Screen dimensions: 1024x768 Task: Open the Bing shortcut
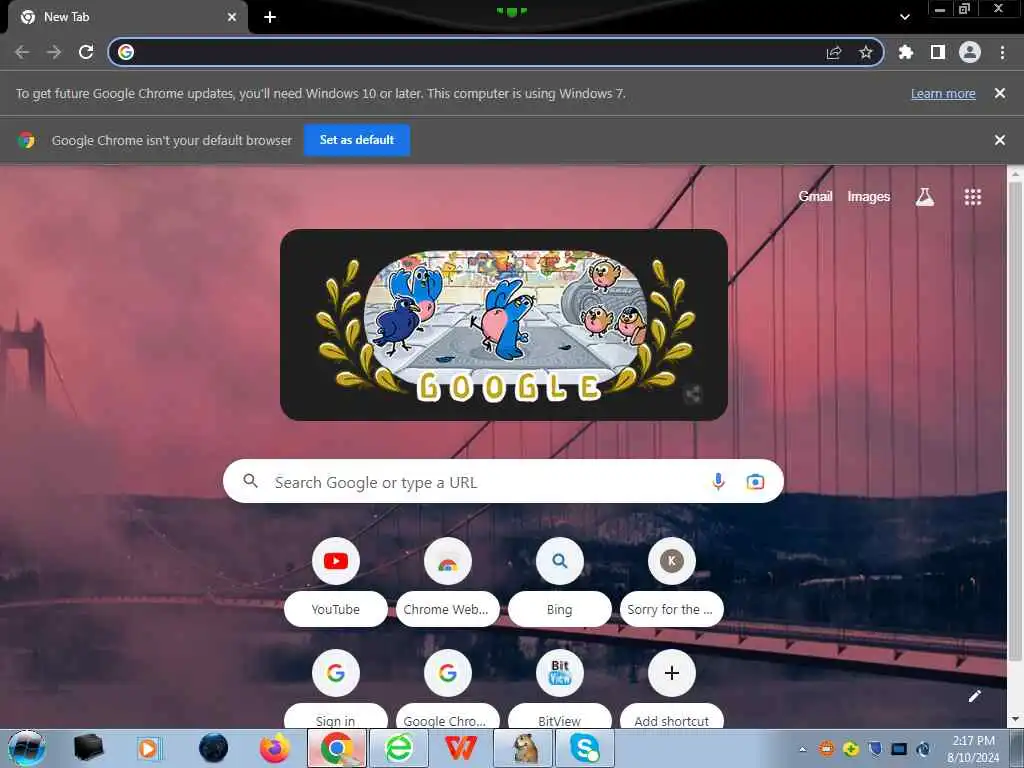click(560, 581)
